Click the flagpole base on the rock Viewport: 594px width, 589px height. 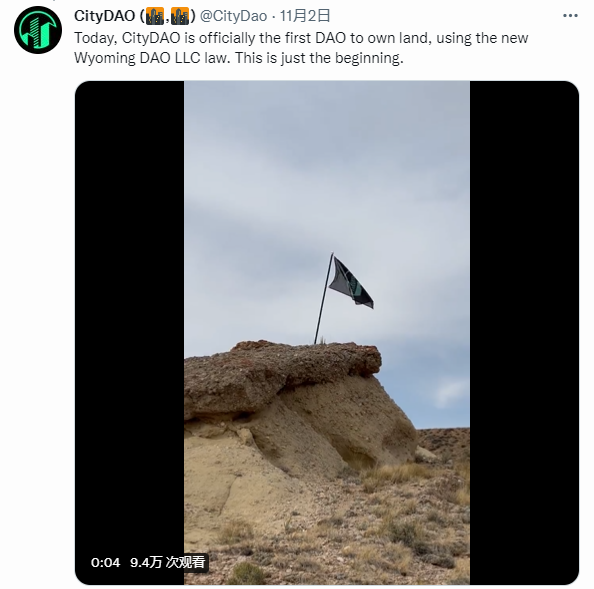pyautogui.click(x=316, y=342)
